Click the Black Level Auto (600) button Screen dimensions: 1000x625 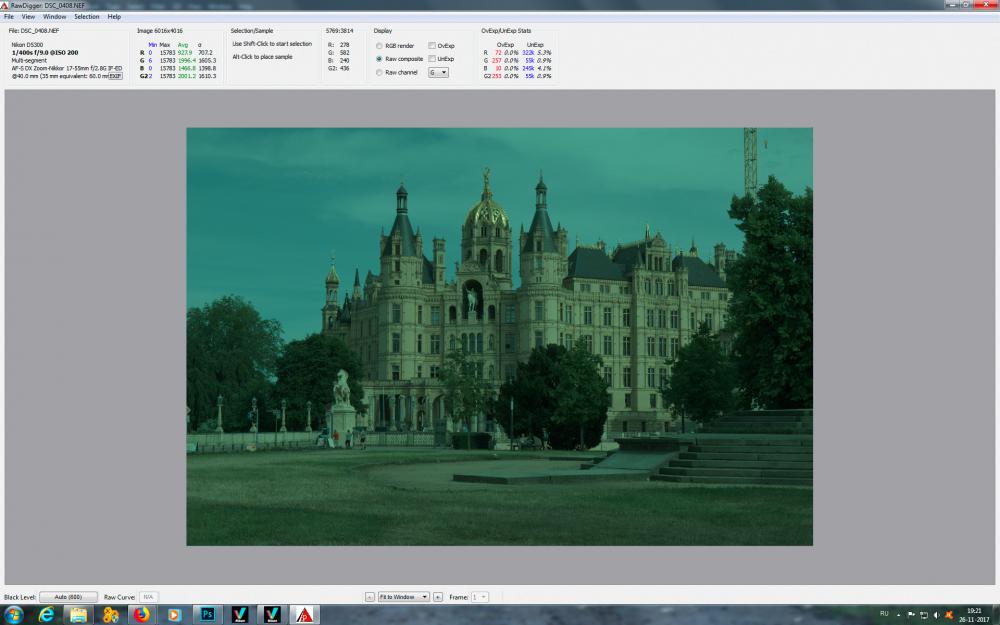point(68,597)
